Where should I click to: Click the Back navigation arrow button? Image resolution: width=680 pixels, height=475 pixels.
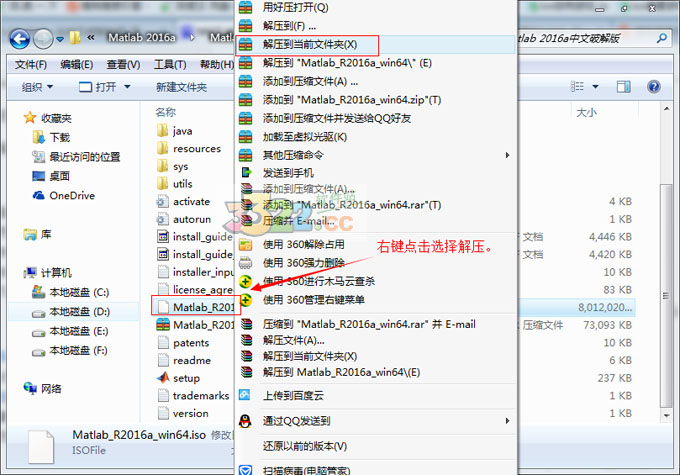coord(20,39)
